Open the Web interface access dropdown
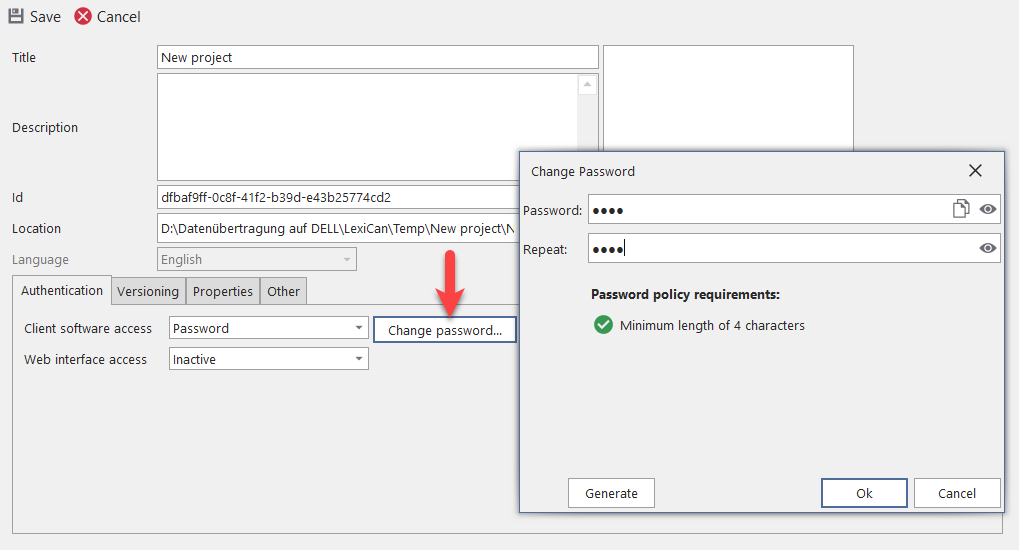1019x550 pixels. pyautogui.click(x=359, y=359)
